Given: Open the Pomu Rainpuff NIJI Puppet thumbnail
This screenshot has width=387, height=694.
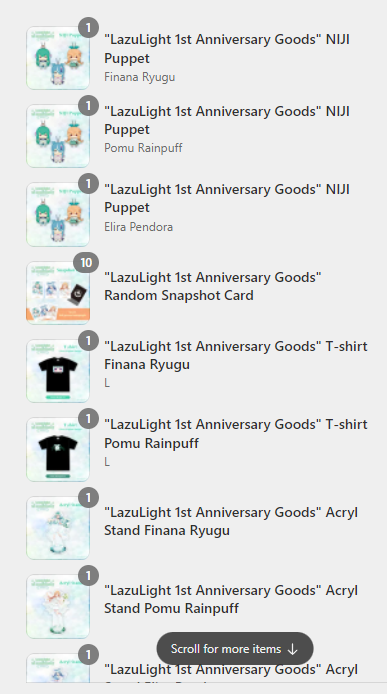Looking at the screenshot, I should [58, 136].
